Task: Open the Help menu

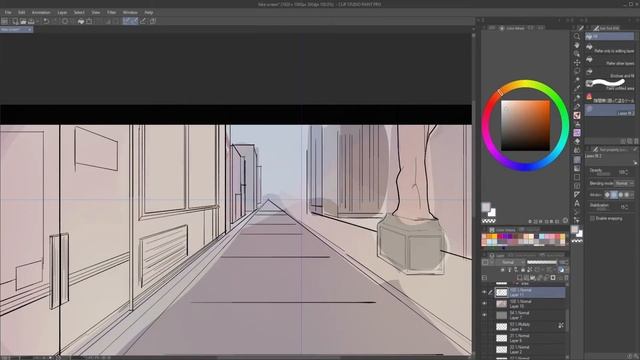Action: point(149,13)
